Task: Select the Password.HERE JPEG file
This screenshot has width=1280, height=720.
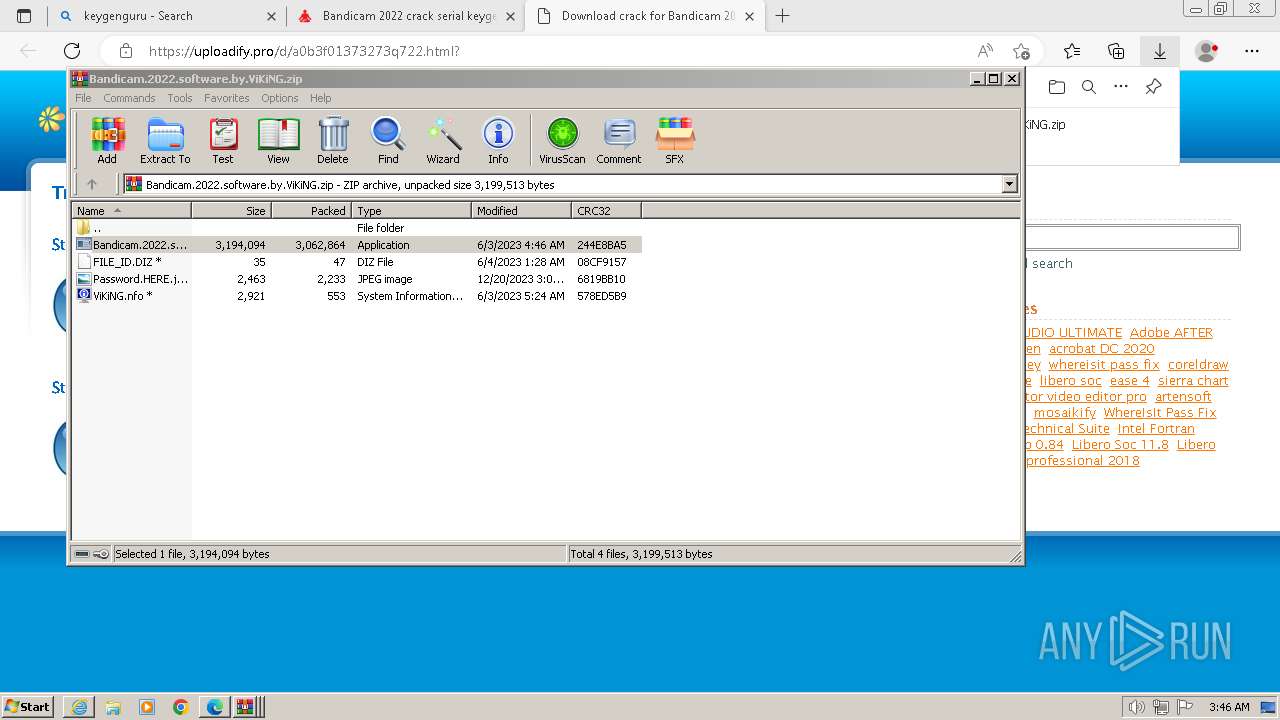Action: click(x=356, y=279)
